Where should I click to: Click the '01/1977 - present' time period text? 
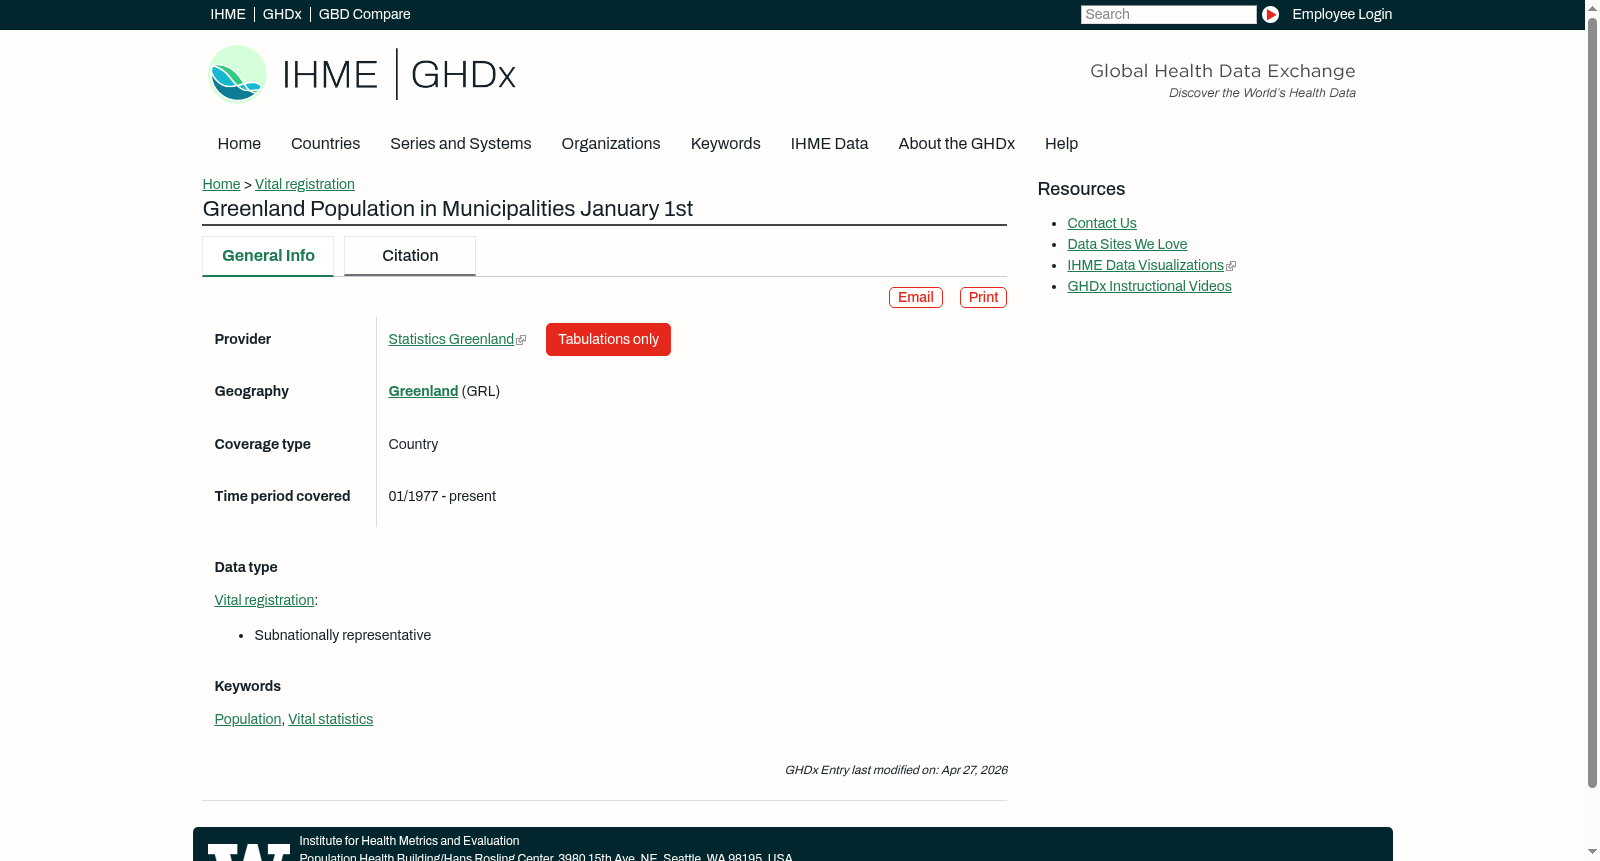point(442,496)
